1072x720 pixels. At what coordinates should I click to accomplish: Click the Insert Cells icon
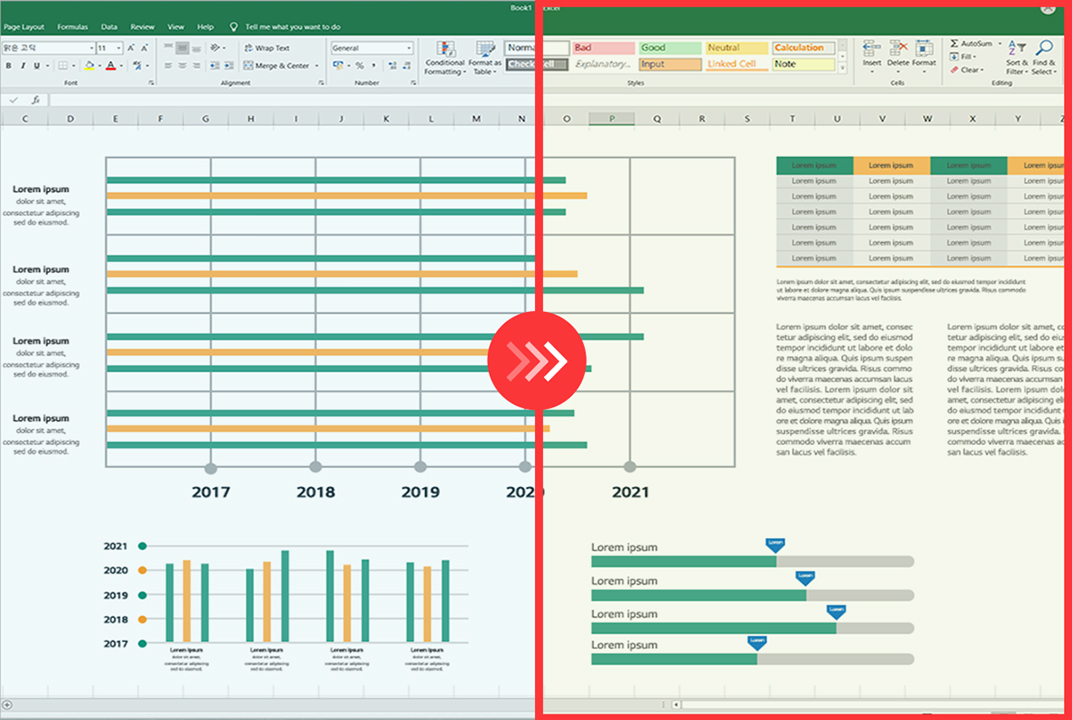click(870, 47)
